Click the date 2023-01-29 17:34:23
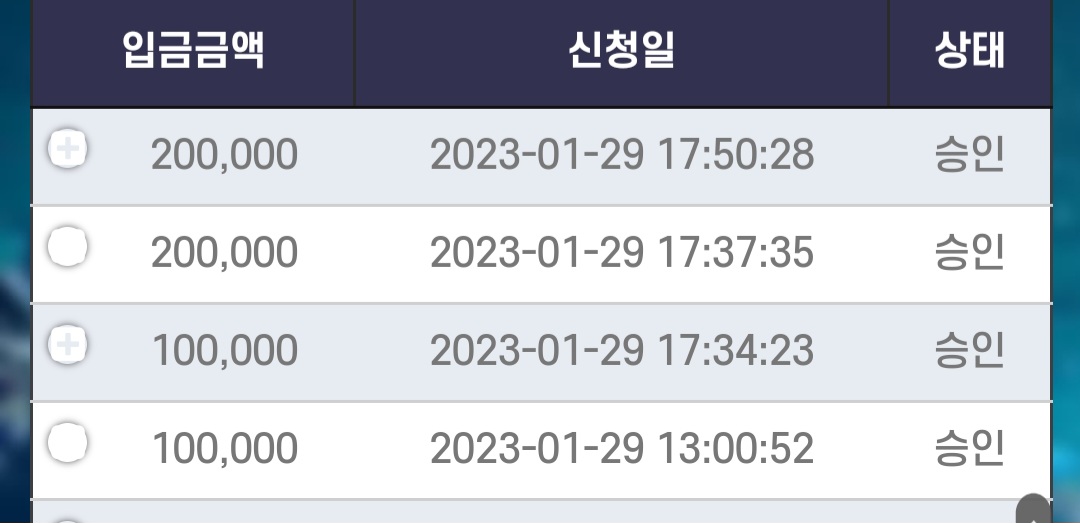Viewport: 1080px width, 523px height. click(x=622, y=350)
